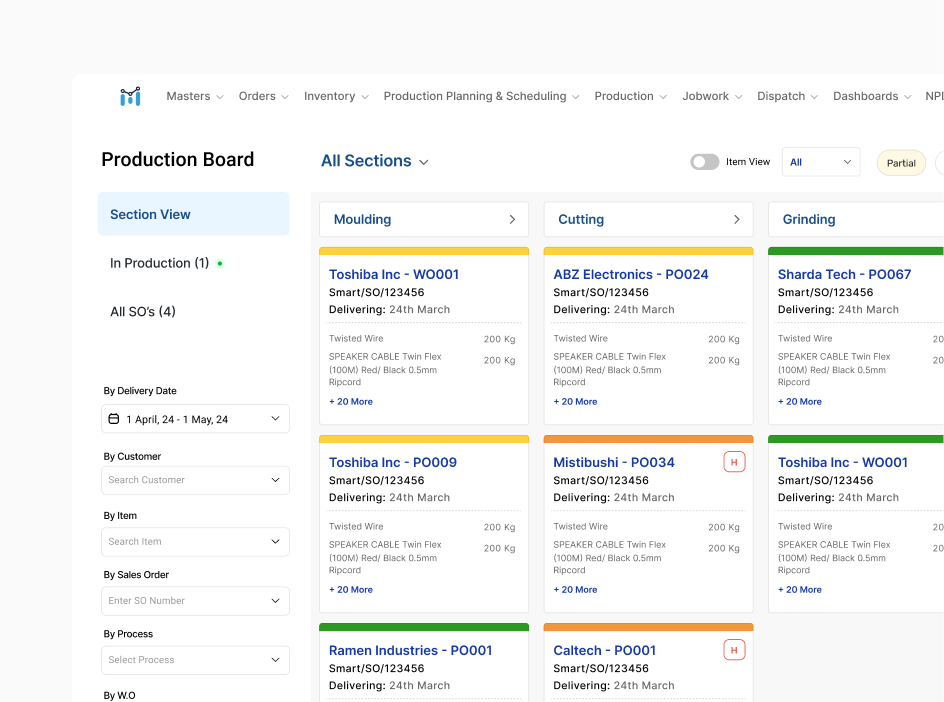Toggle the Item View switch

(x=705, y=162)
